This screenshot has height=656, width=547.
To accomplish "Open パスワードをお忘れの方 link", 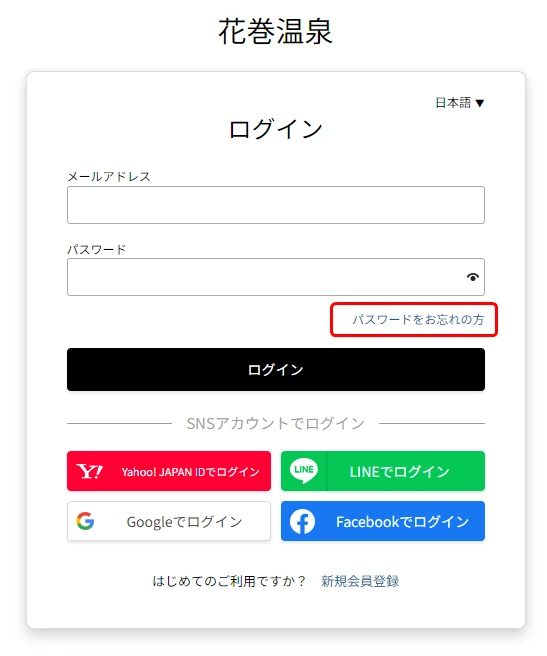I will click(x=418, y=320).
